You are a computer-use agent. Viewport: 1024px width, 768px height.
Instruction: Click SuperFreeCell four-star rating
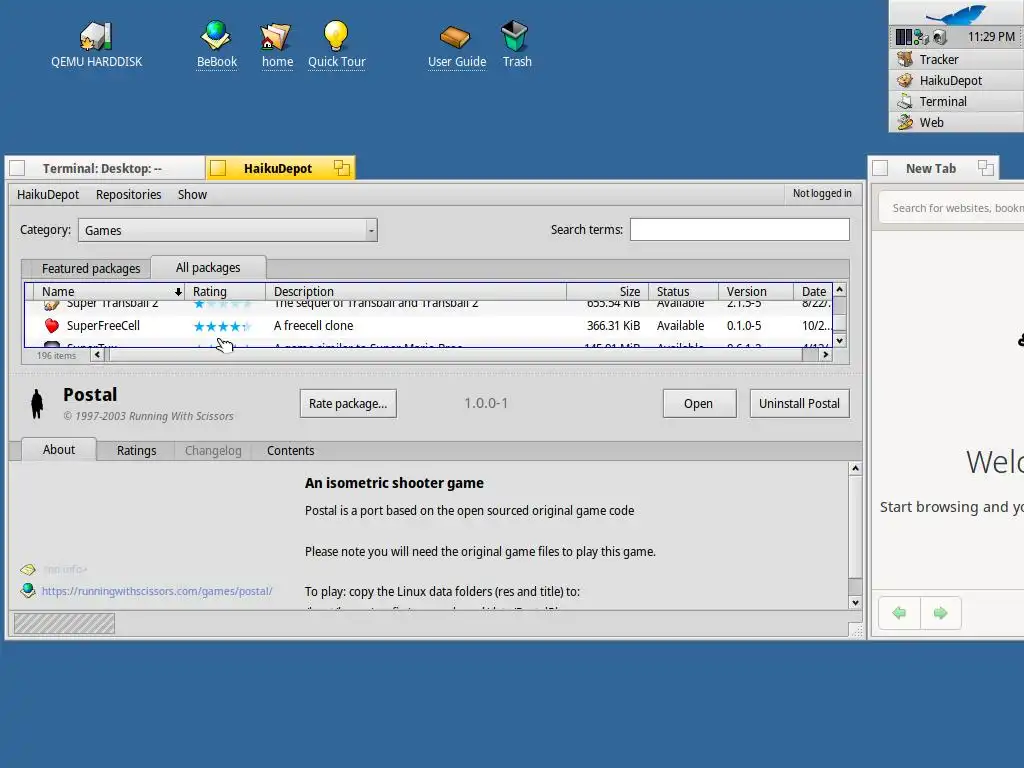221,326
